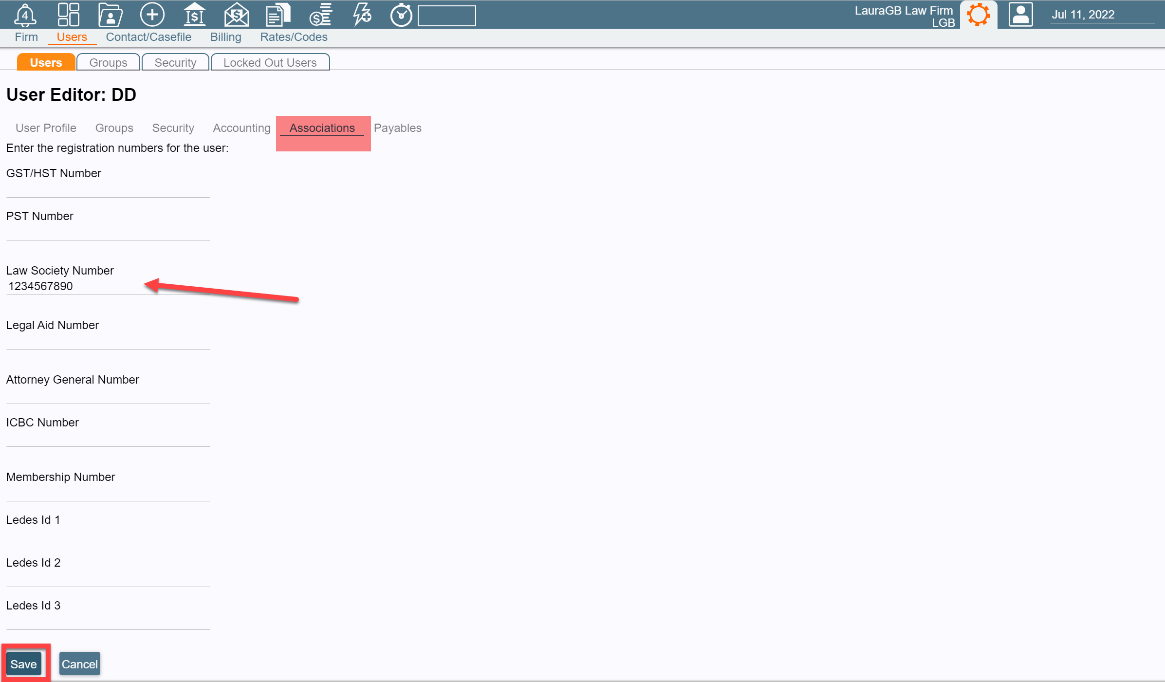Switch to User Profile editor tab
The width and height of the screenshot is (1165, 682).
tap(46, 128)
